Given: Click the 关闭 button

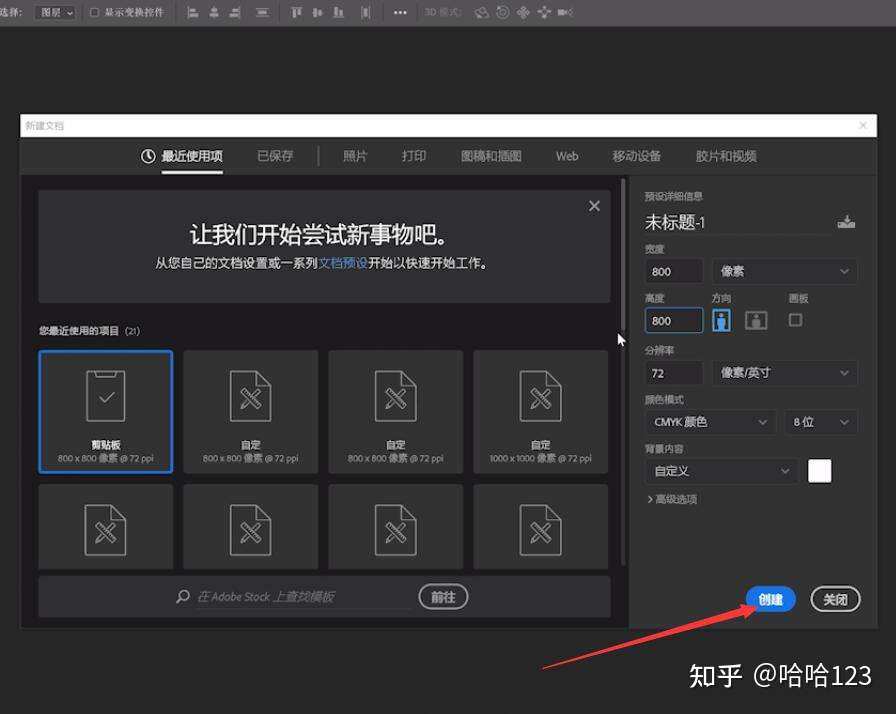Looking at the screenshot, I should coord(835,599).
